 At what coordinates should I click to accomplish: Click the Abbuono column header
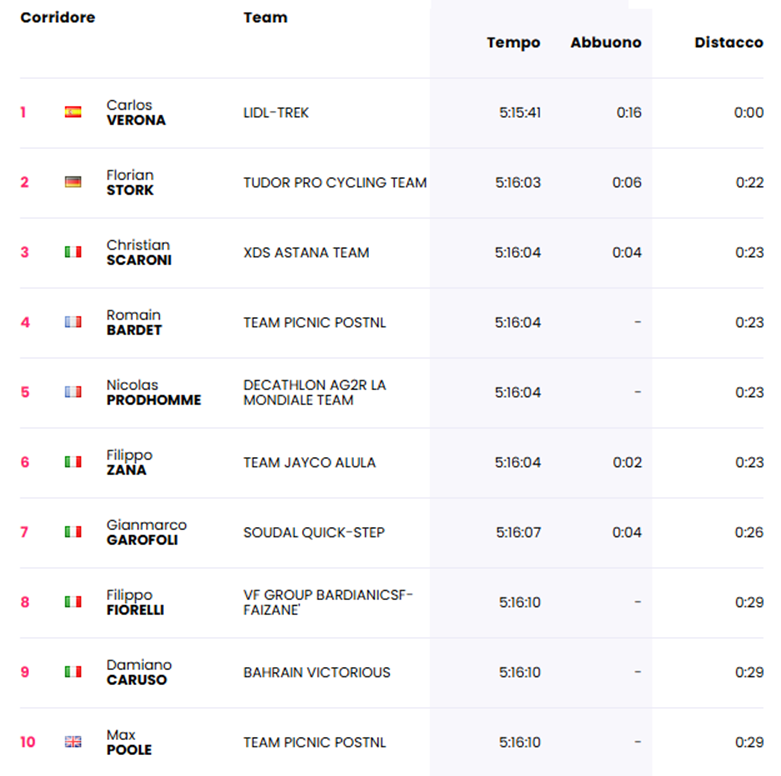coord(606,42)
